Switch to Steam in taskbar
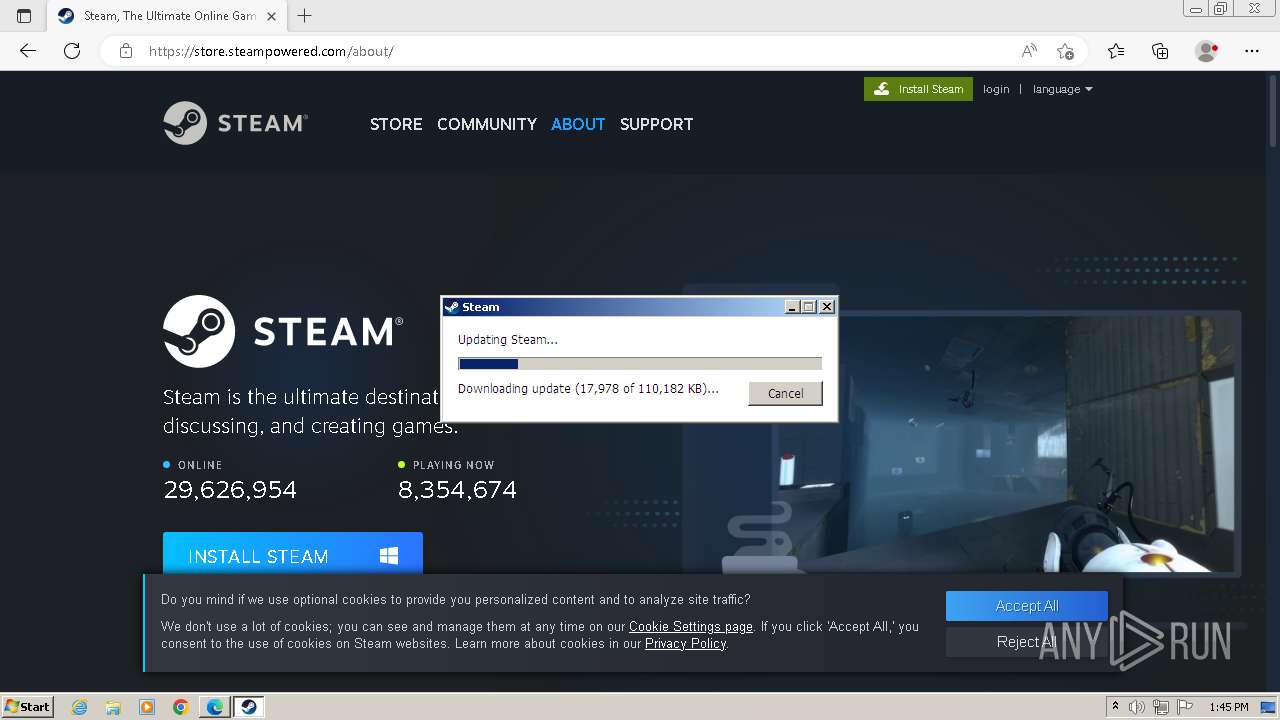Screen dimensions: 1280x720 point(249,707)
